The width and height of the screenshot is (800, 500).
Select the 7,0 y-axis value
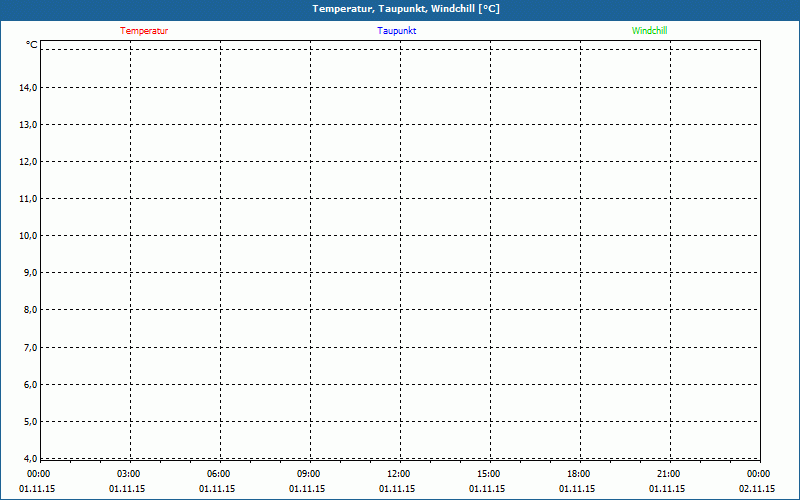pos(30,347)
